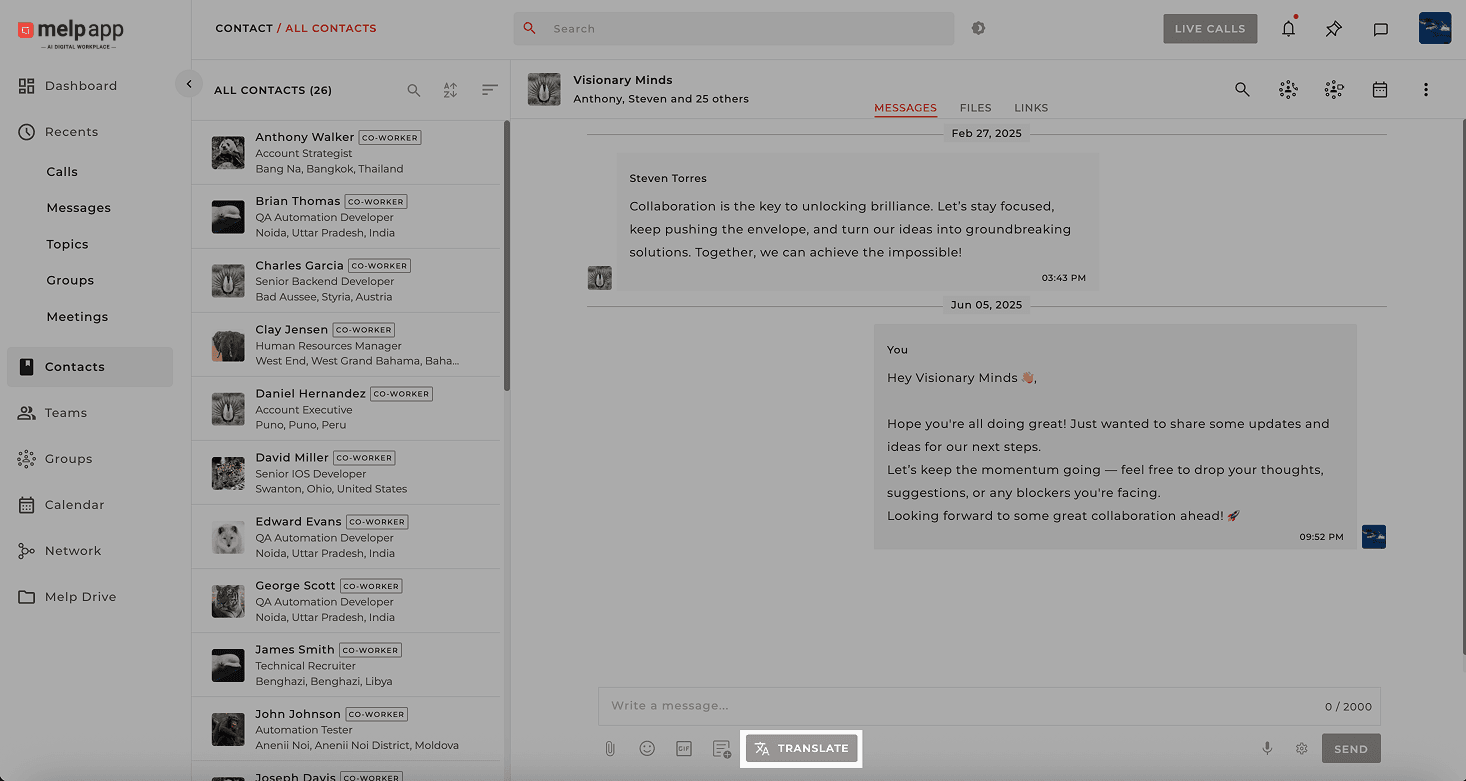
Task: Attach a file using the paperclip
Action: pos(610,748)
